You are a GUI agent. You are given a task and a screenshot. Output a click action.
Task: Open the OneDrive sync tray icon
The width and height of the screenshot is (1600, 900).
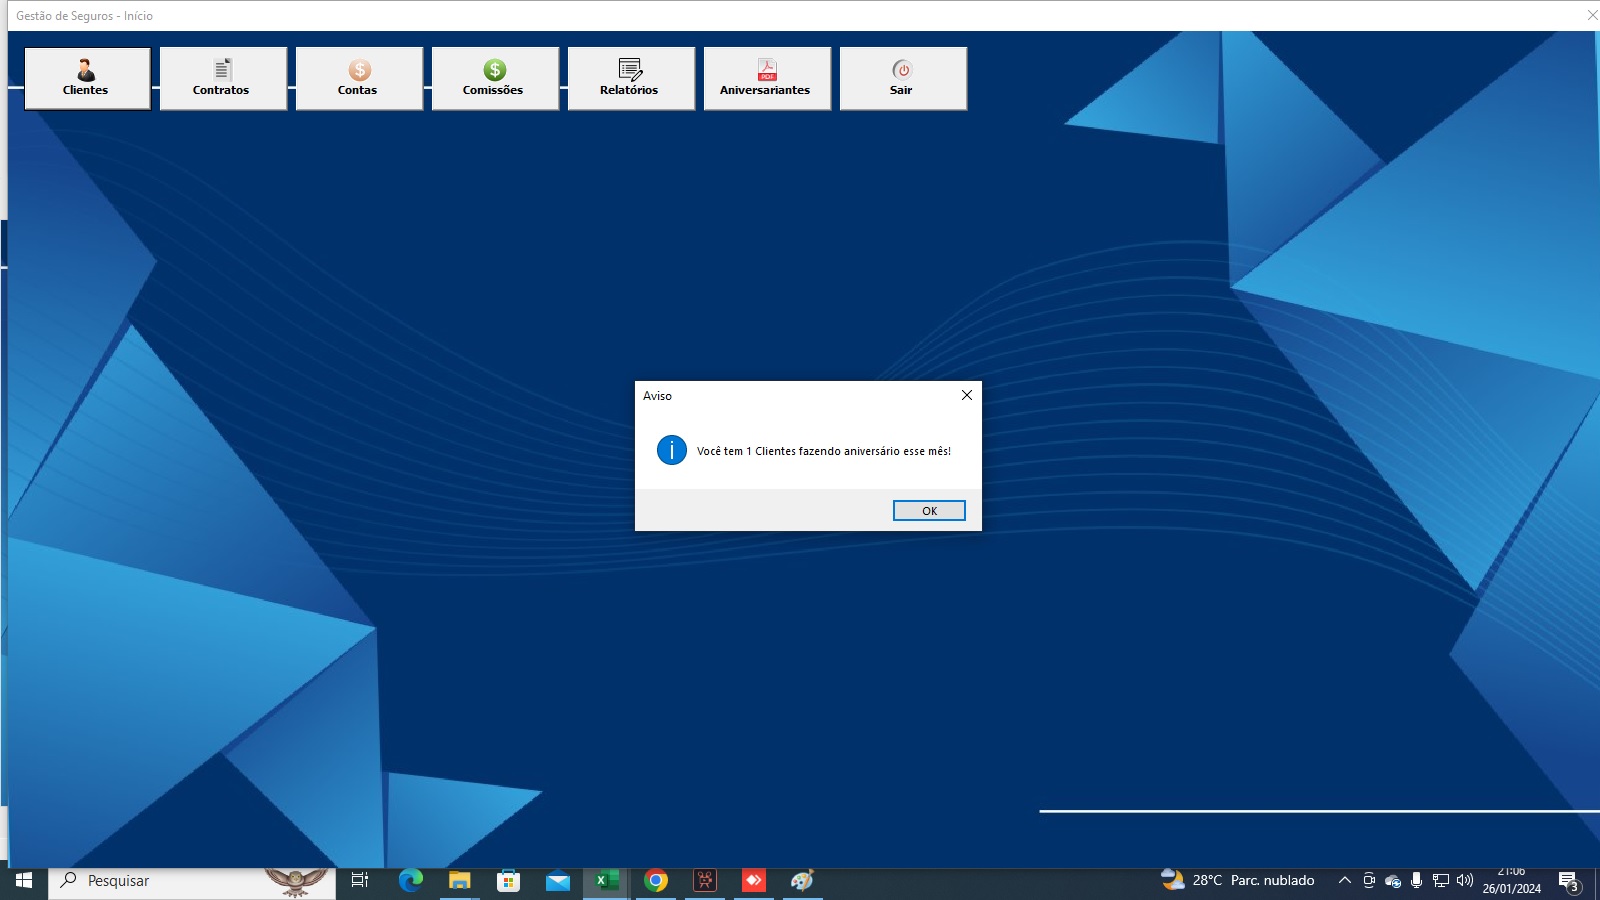(x=1393, y=880)
